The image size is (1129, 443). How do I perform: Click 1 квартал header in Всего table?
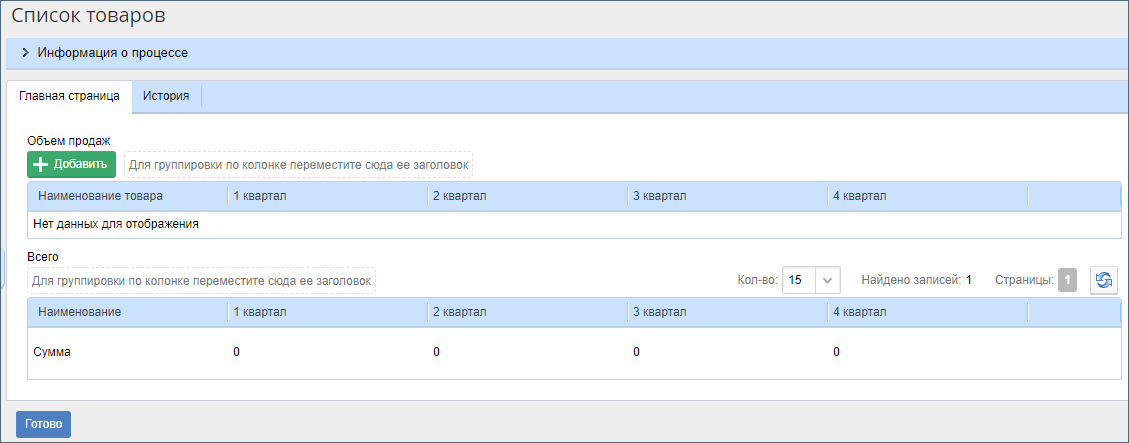tap(260, 312)
